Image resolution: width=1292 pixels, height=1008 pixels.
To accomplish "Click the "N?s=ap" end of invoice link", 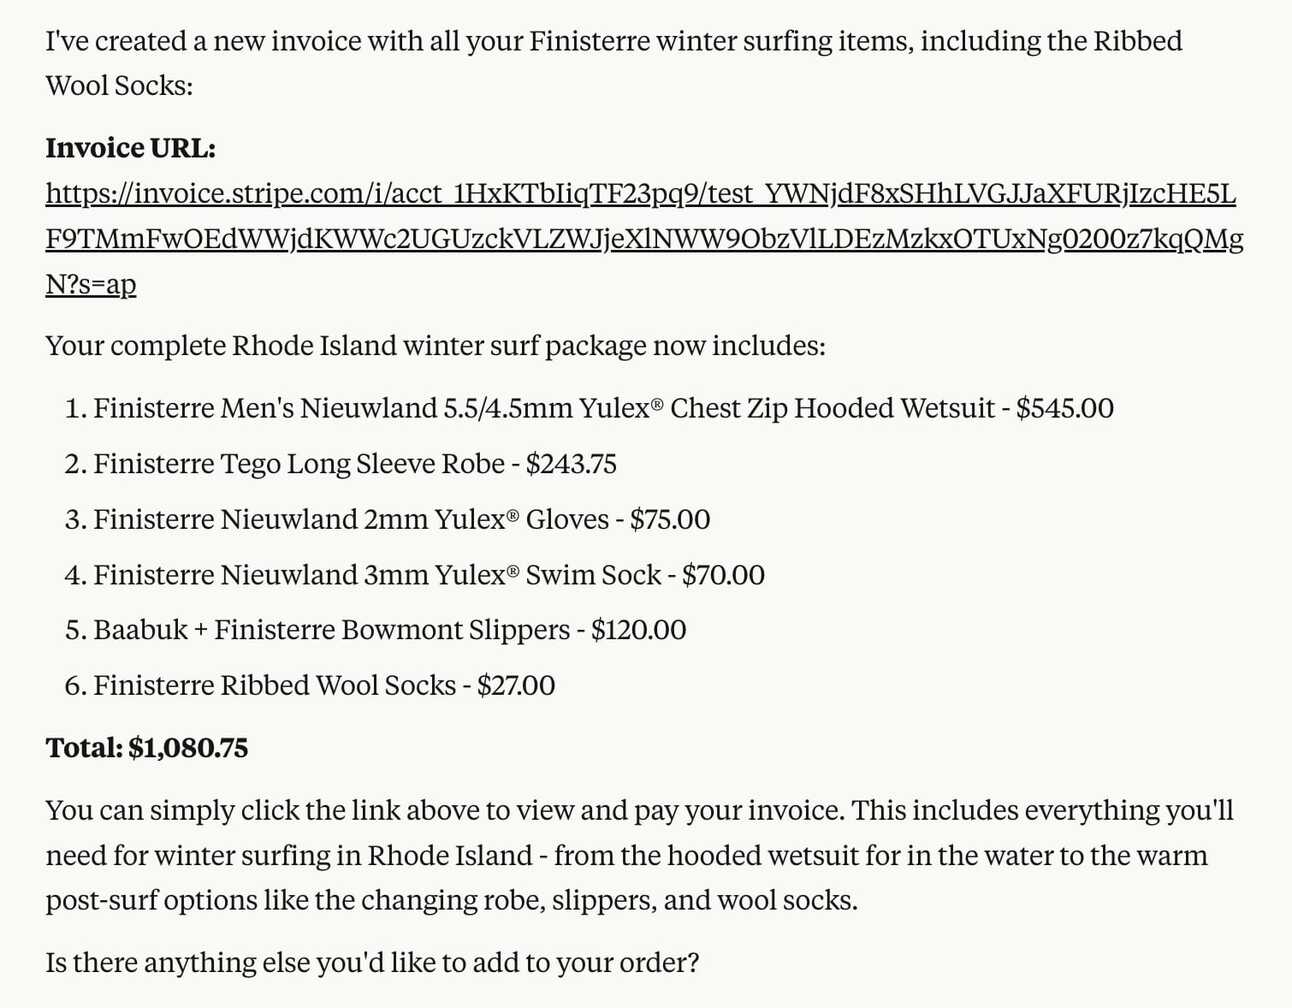I will tap(91, 285).
